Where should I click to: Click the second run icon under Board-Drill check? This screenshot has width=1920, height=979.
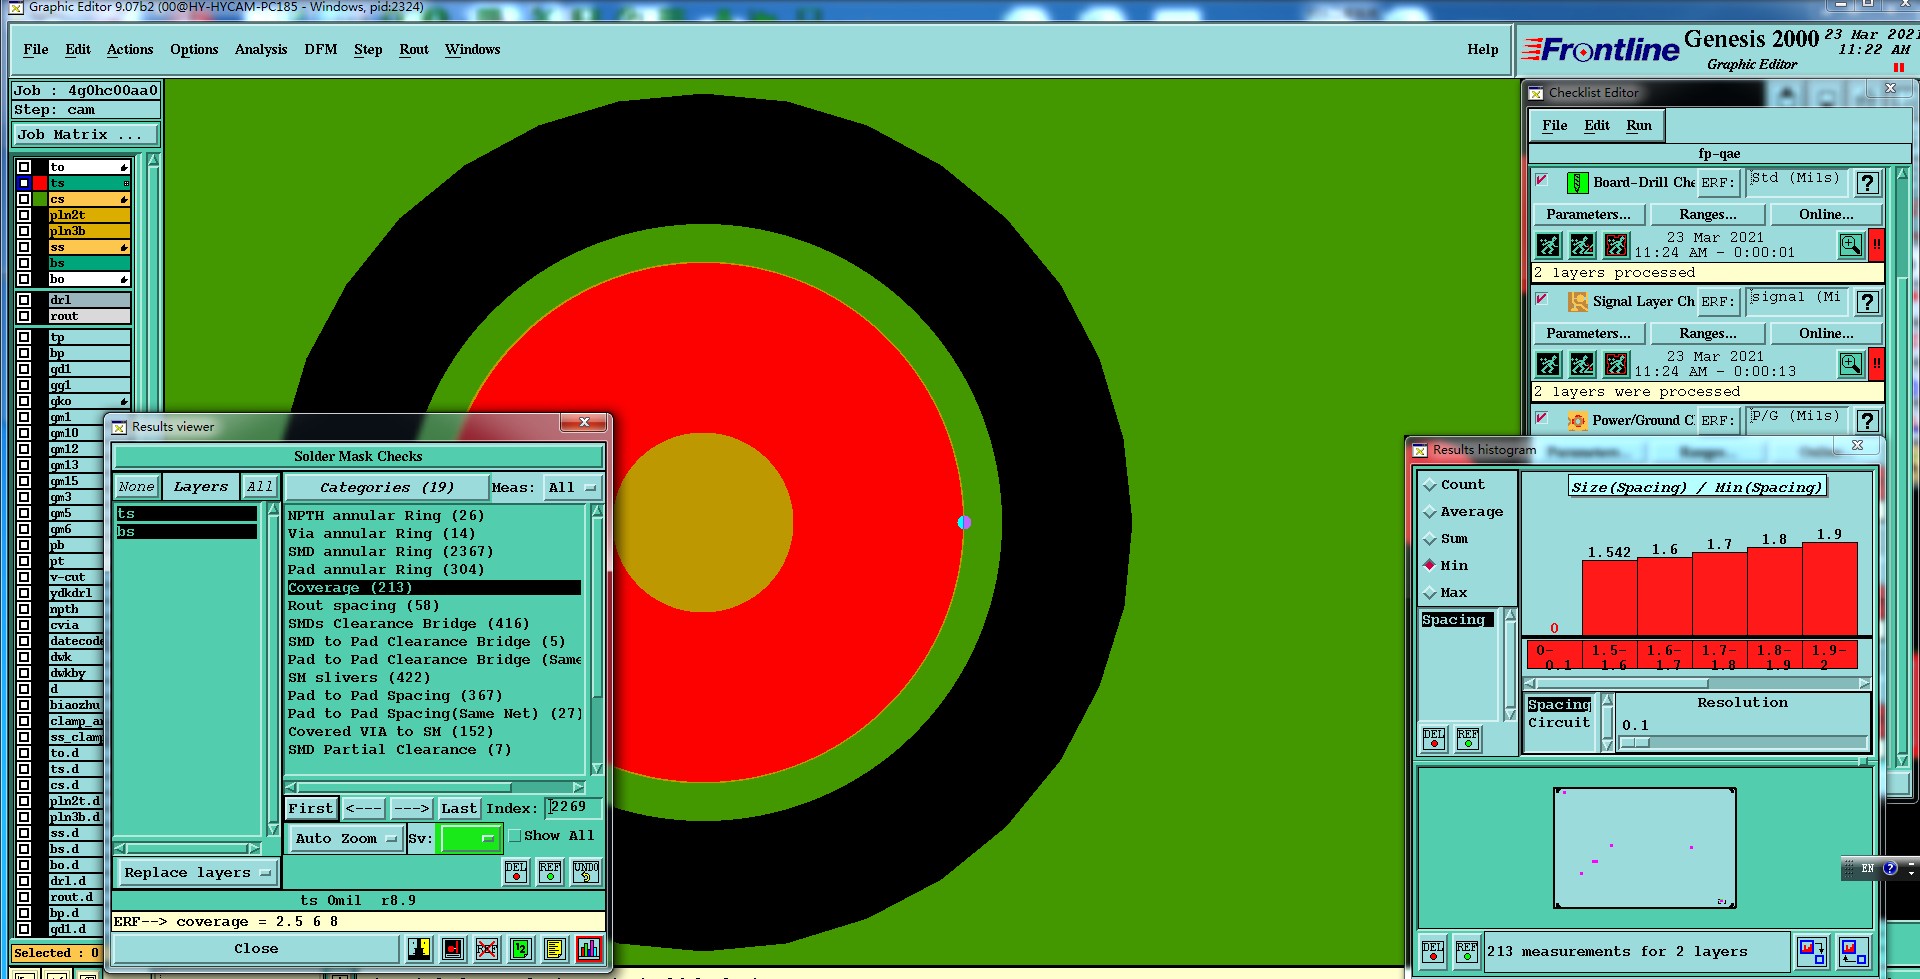coord(1582,245)
